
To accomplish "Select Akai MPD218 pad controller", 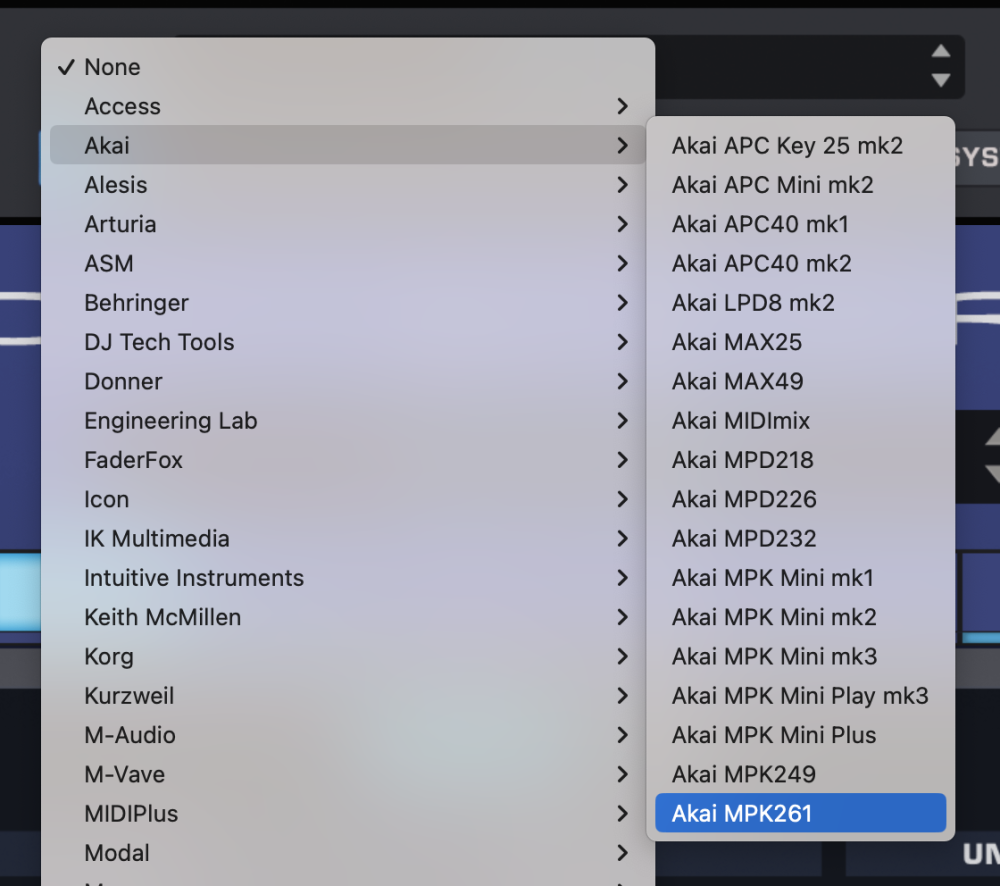I will click(743, 460).
